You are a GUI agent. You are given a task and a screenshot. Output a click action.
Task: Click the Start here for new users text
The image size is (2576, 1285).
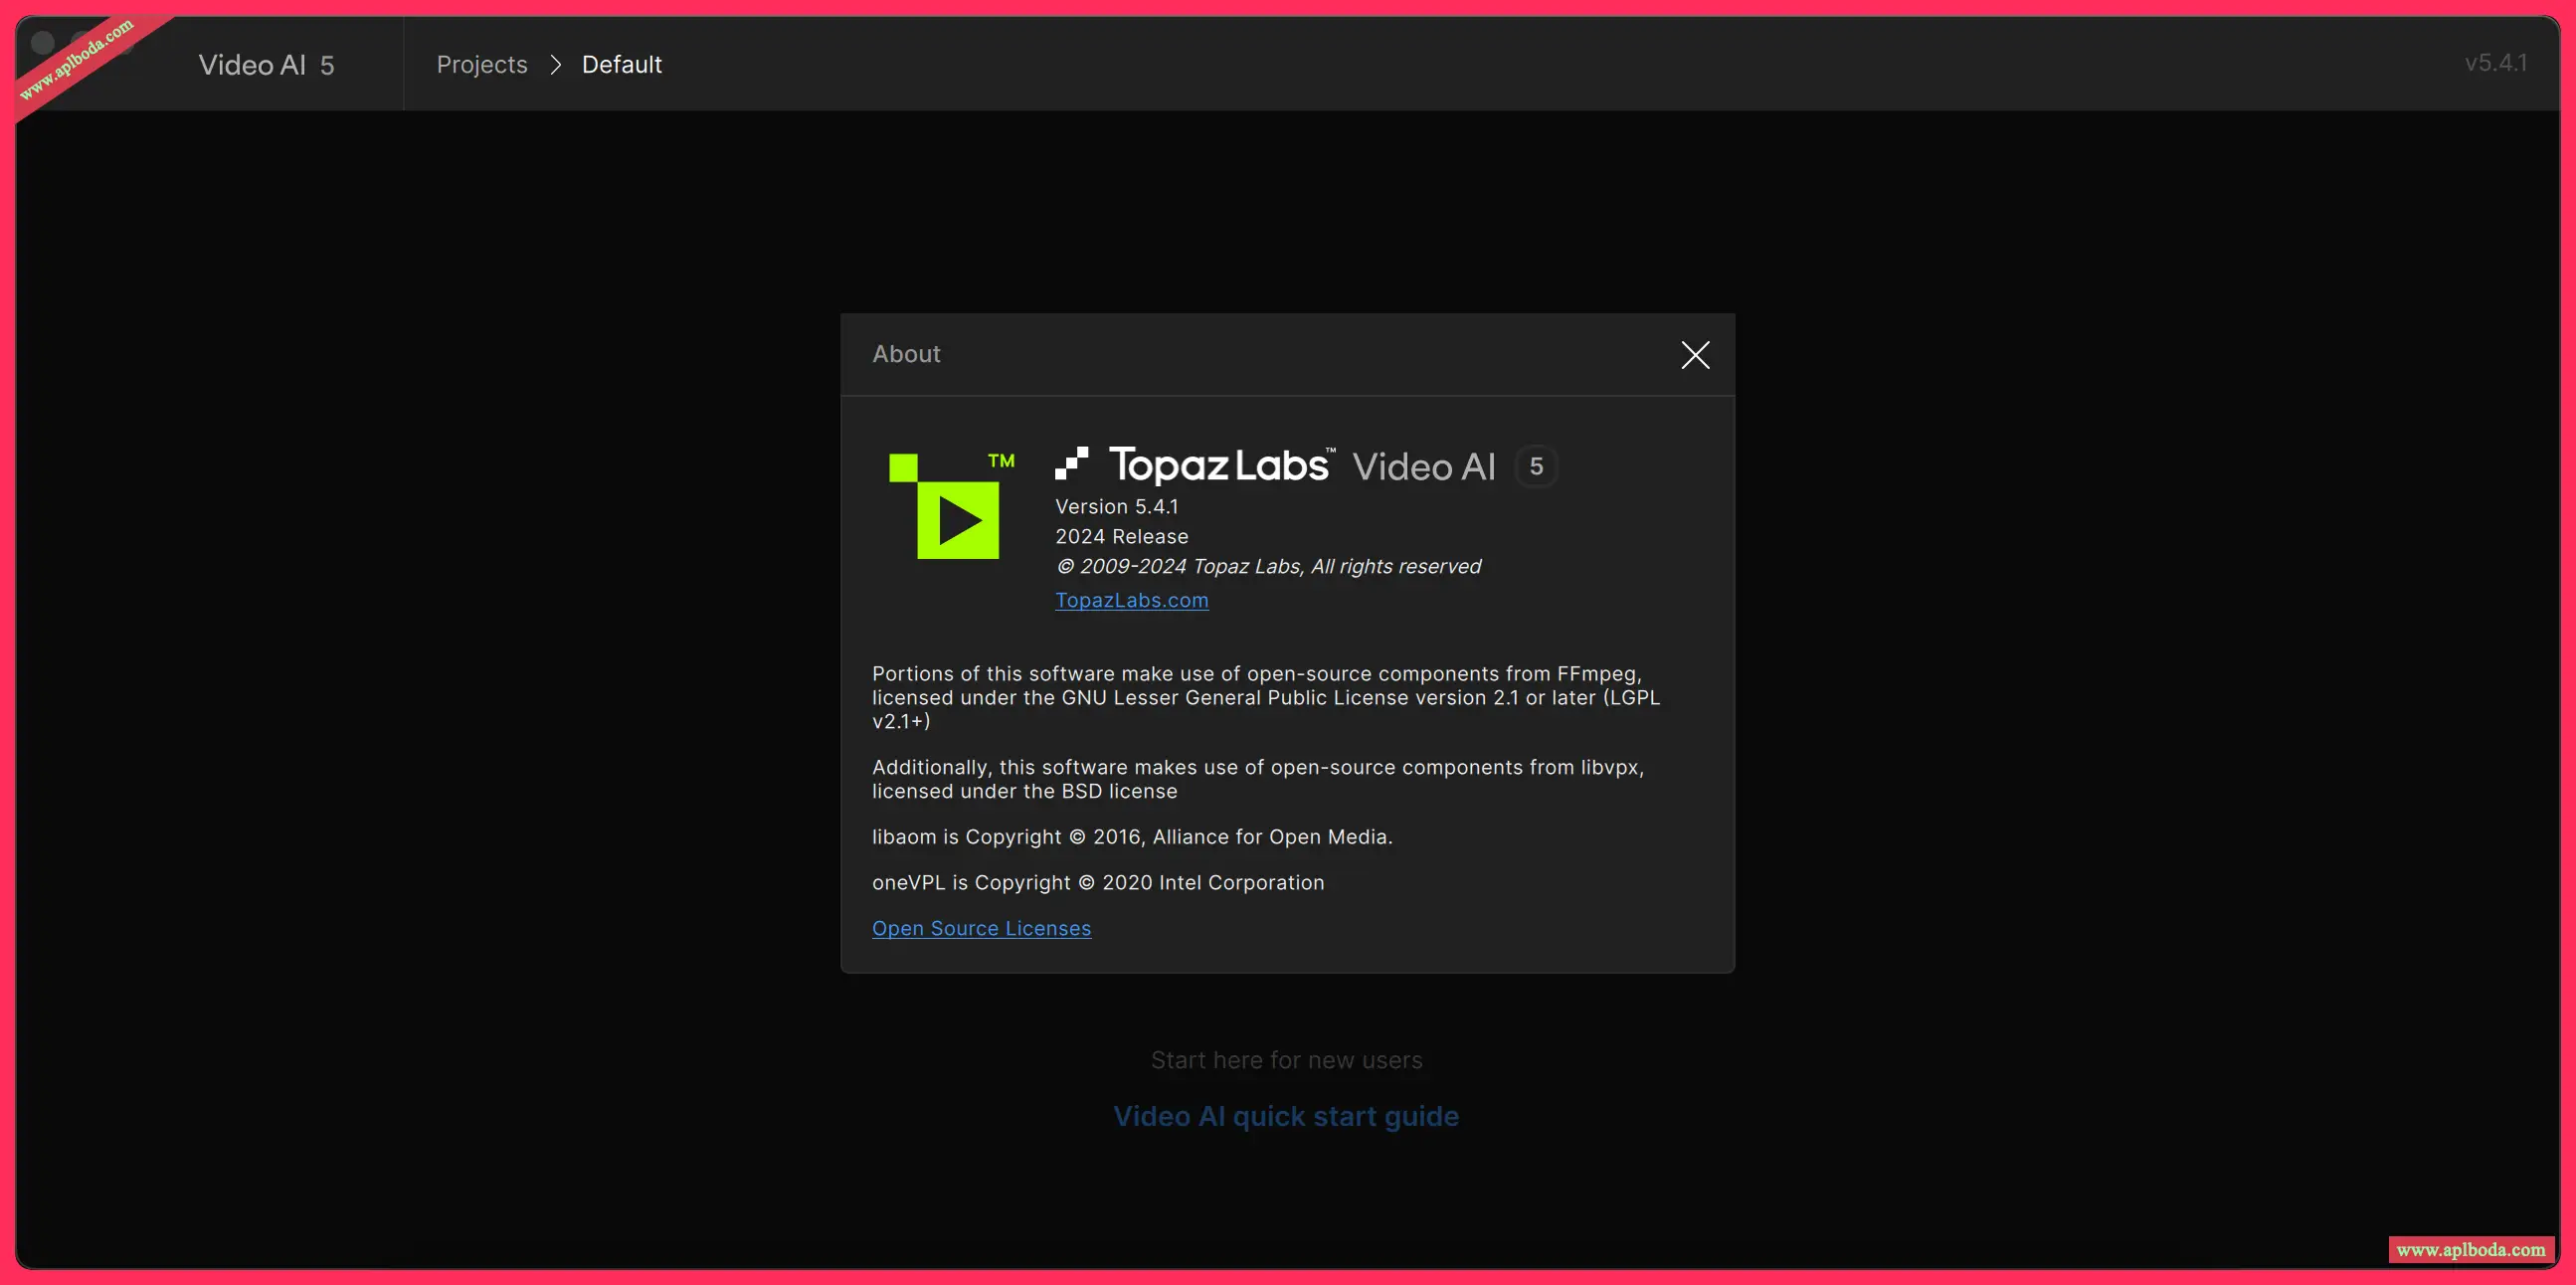tap(1286, 1060)
